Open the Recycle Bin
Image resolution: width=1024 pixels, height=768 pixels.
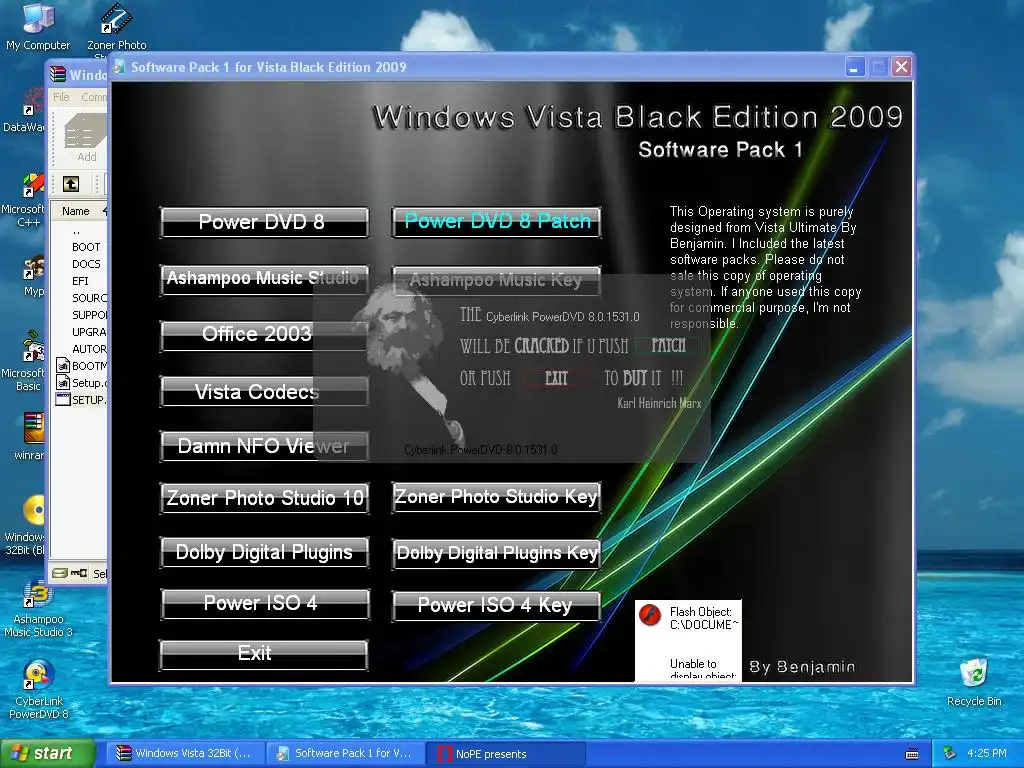tap(974, 683)
